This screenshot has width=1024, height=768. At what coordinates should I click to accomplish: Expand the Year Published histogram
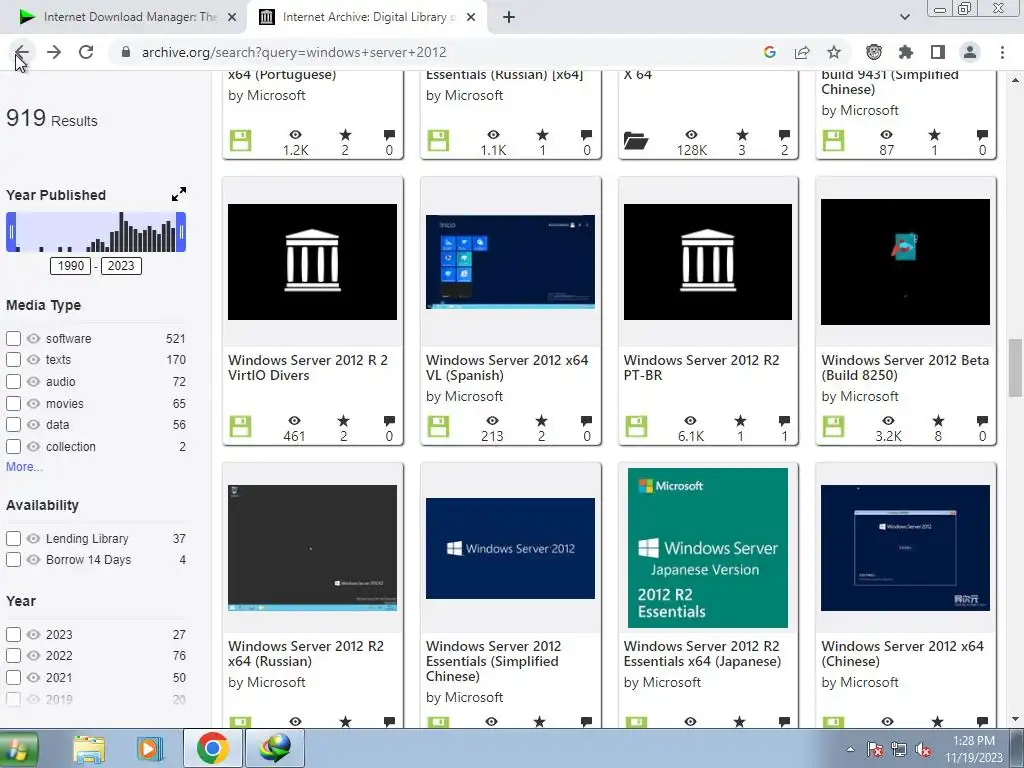point(178,194)
